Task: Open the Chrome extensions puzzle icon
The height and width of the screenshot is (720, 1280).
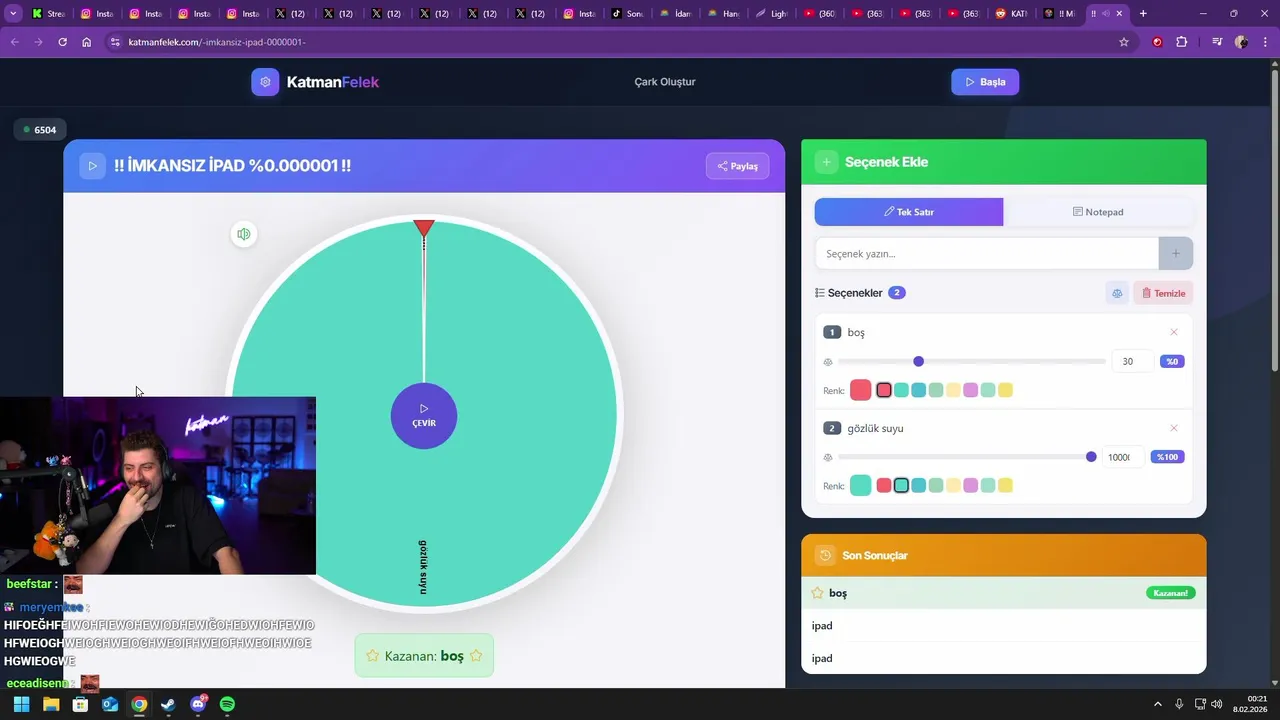Action: click(x=1182, y=42)
